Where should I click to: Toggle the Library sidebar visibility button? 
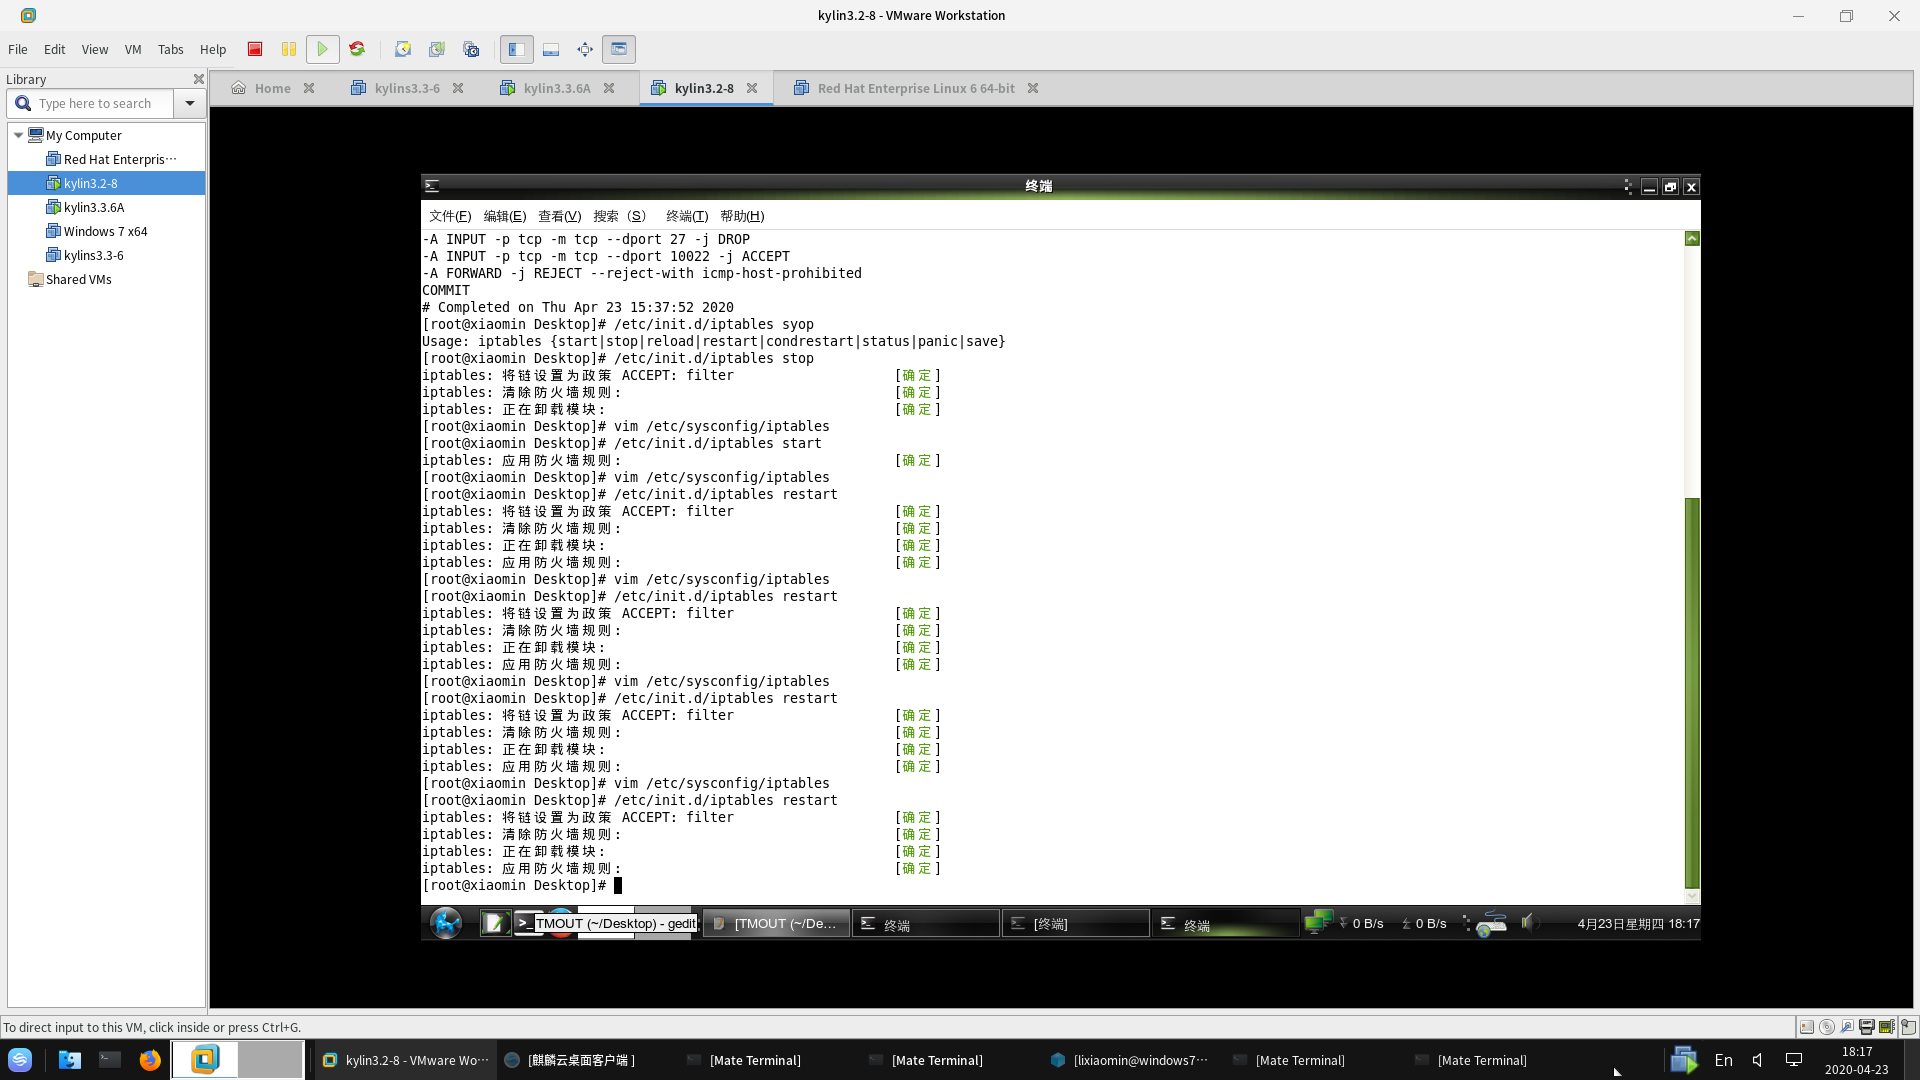click(516, 49)
